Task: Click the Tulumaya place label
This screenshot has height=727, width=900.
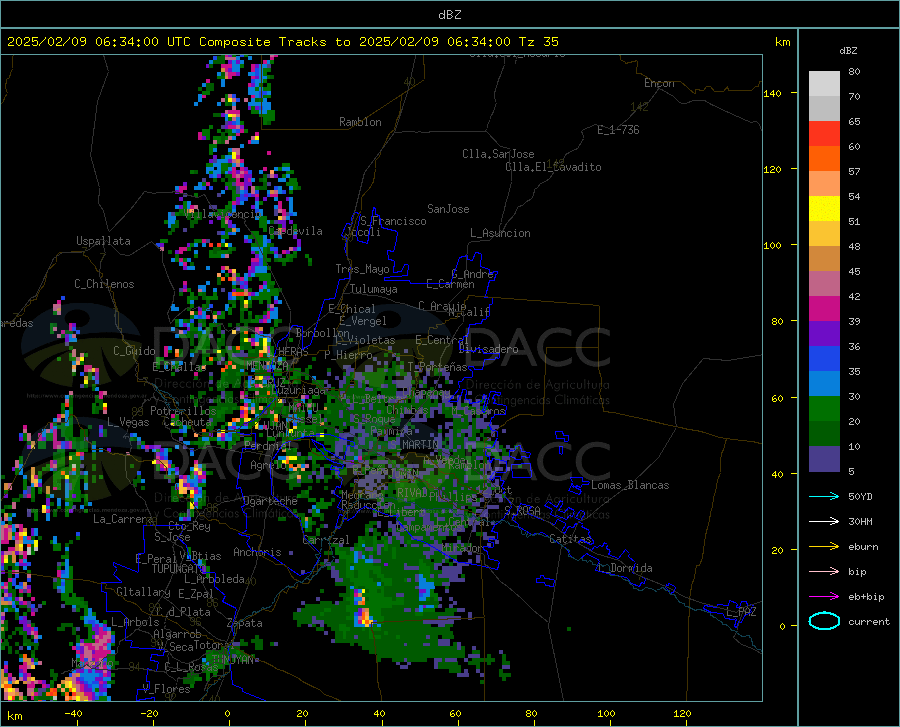Action: (x=374, y=289)
